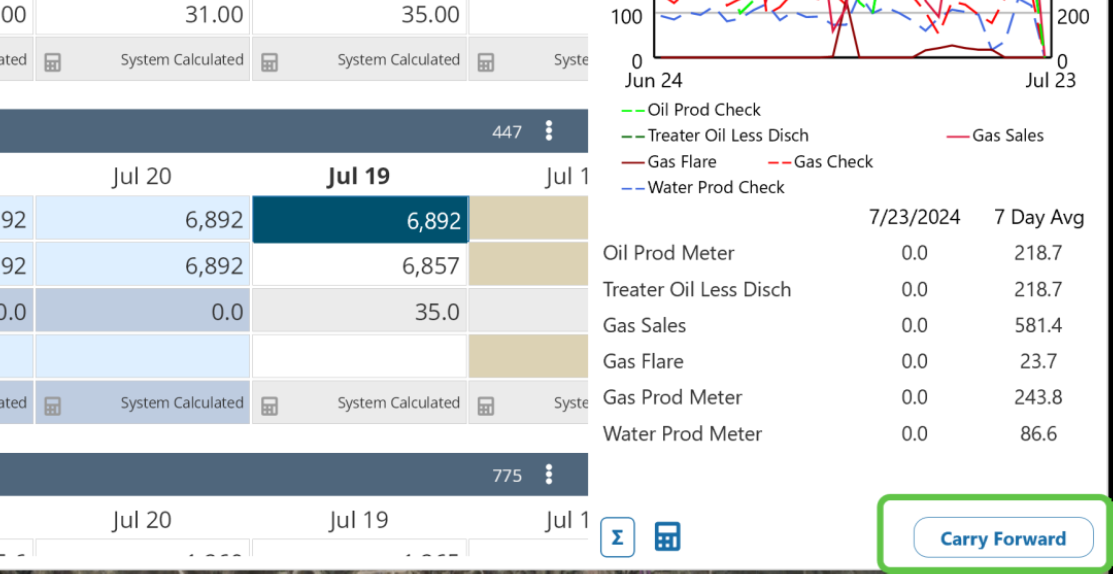Open the large calculator icon beside sigma
1113x574 pixels.
tap(667, 537)
